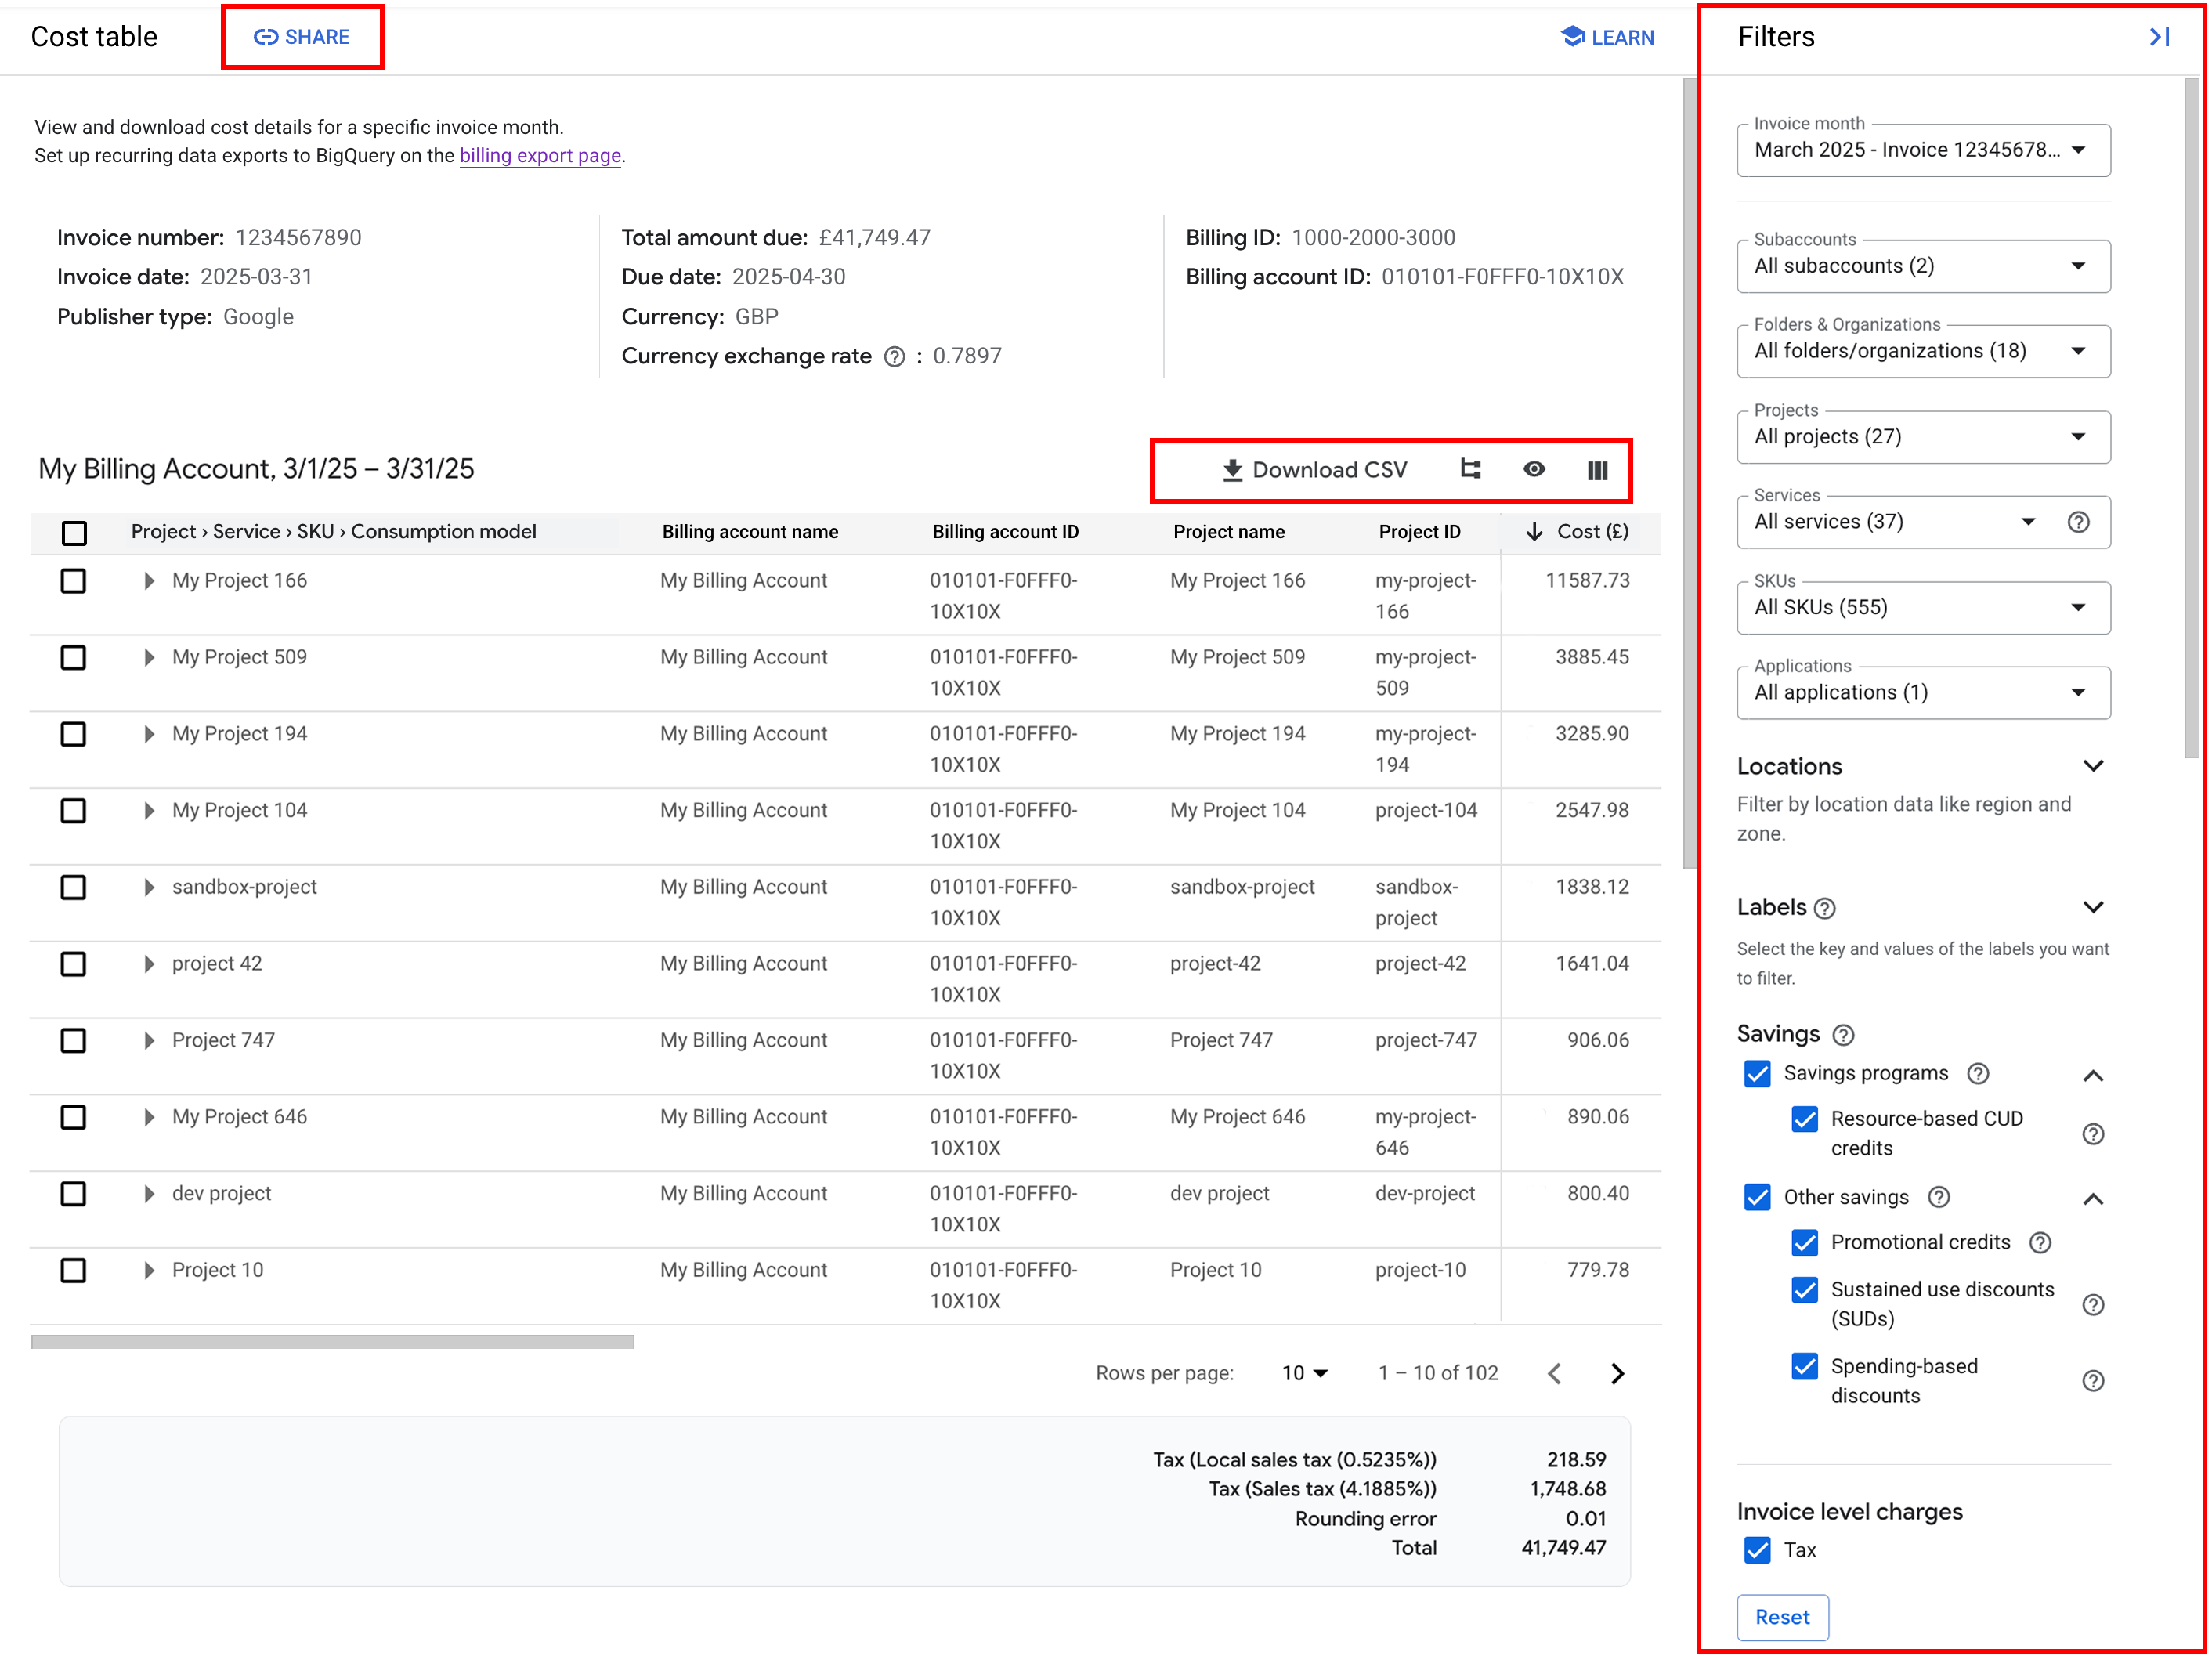2212x1656 pixels.
Task: Expand the My Project 509 row
Action: [147, 657]
